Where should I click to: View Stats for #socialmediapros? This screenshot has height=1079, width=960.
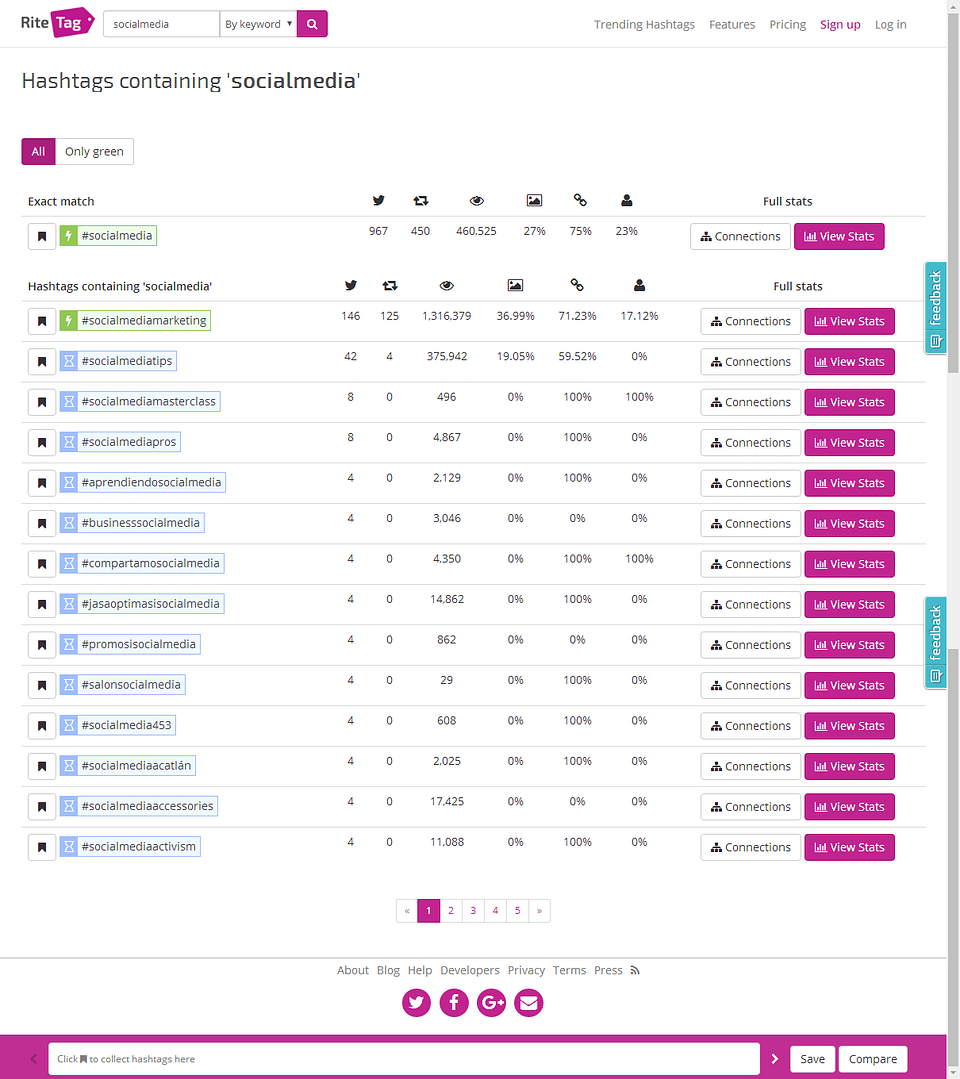point(849,443)
